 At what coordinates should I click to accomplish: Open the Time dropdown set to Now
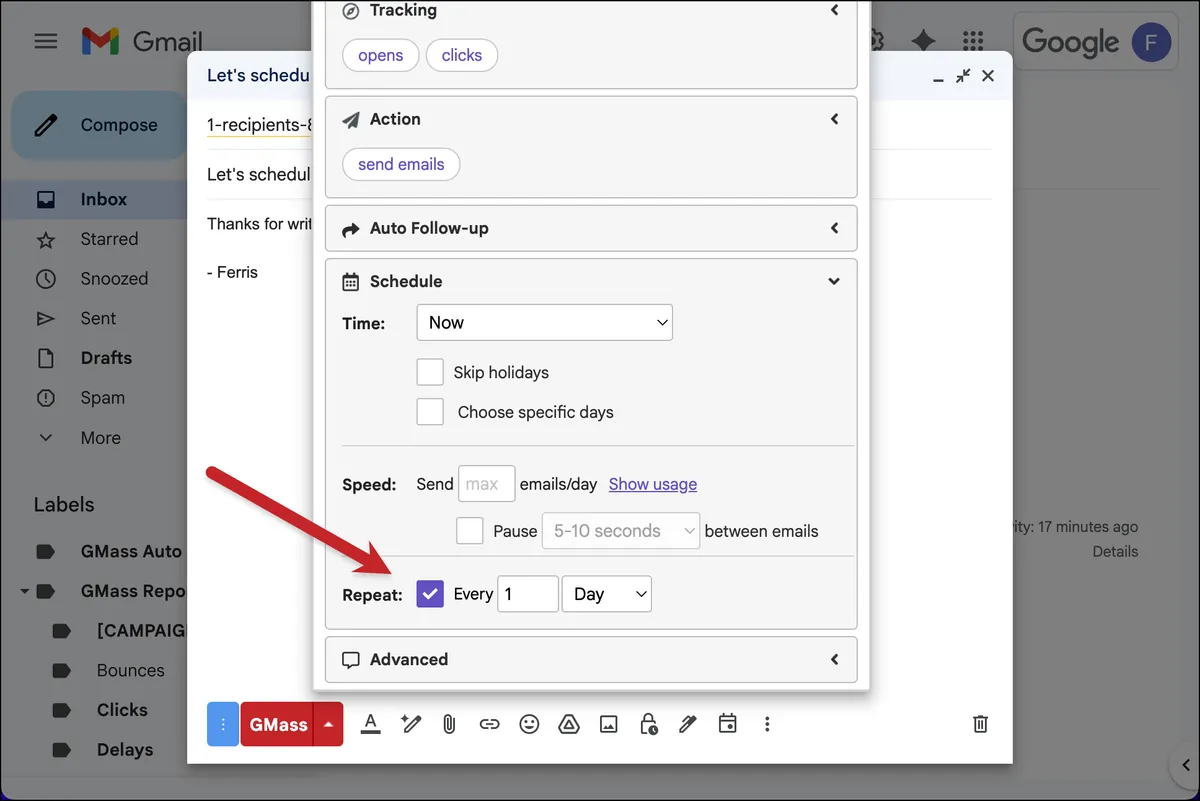click(545, 323)
